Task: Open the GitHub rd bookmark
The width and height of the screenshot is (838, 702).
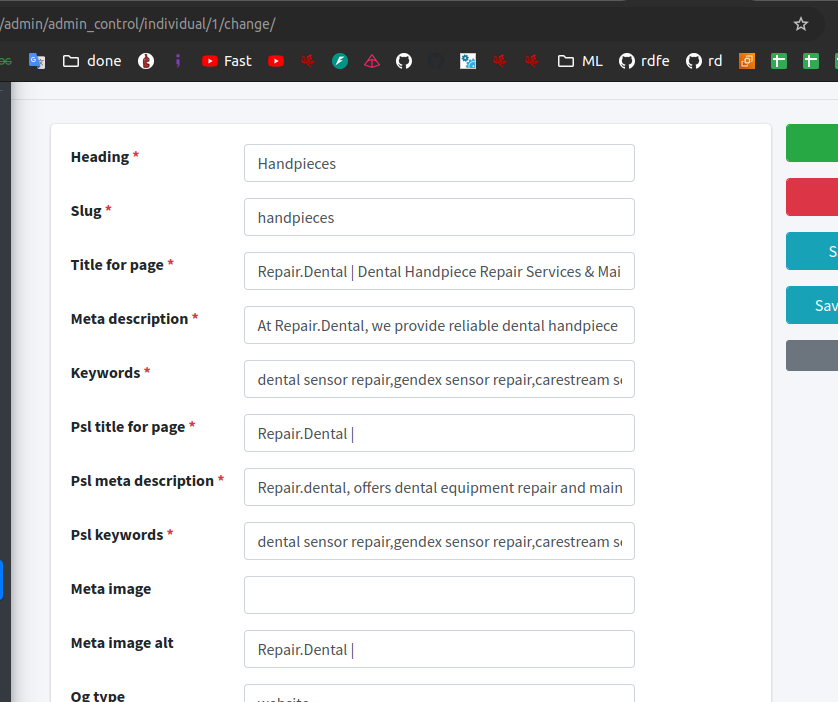Action: (704, 61)
